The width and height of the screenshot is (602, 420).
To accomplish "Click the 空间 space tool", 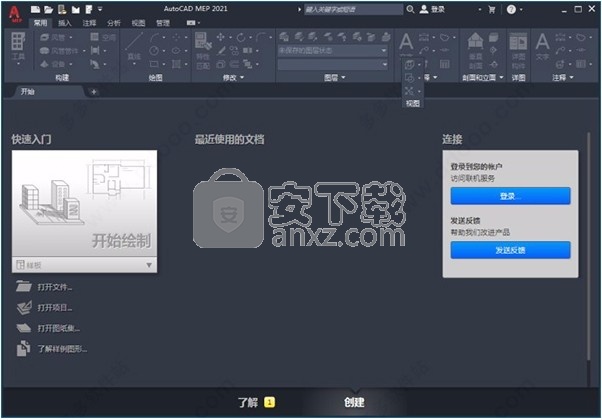I will point(103,37).
